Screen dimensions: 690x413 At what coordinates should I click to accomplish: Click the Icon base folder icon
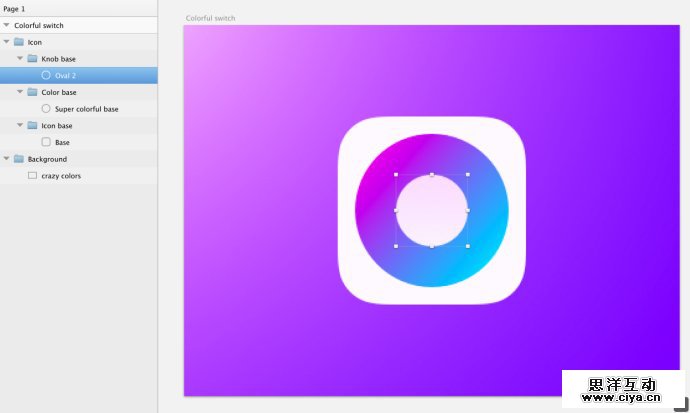click(x=33, y=125)
